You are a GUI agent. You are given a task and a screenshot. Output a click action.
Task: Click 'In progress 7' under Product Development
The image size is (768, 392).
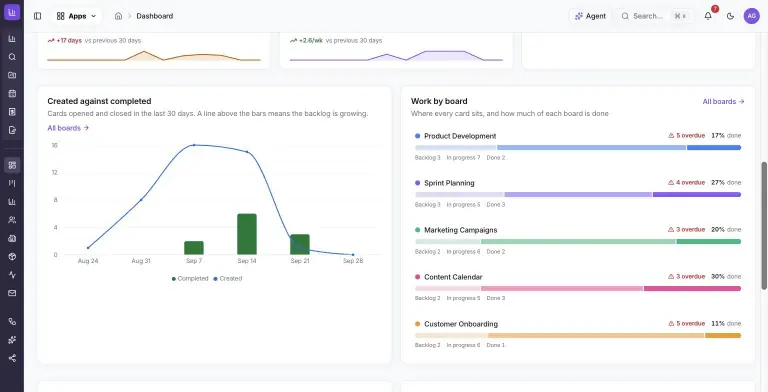(463, 158)
